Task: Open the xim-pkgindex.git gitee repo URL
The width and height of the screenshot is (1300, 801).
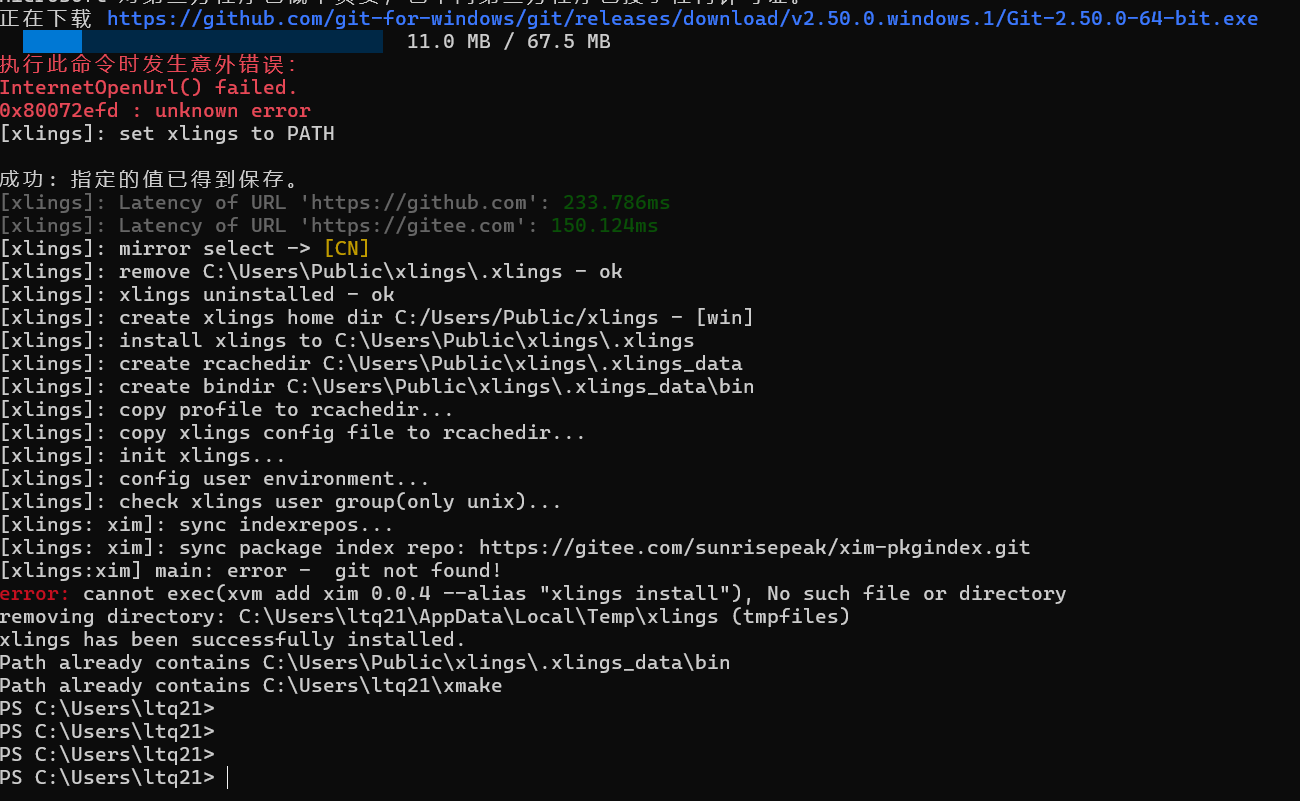Action: click(754, 548)
